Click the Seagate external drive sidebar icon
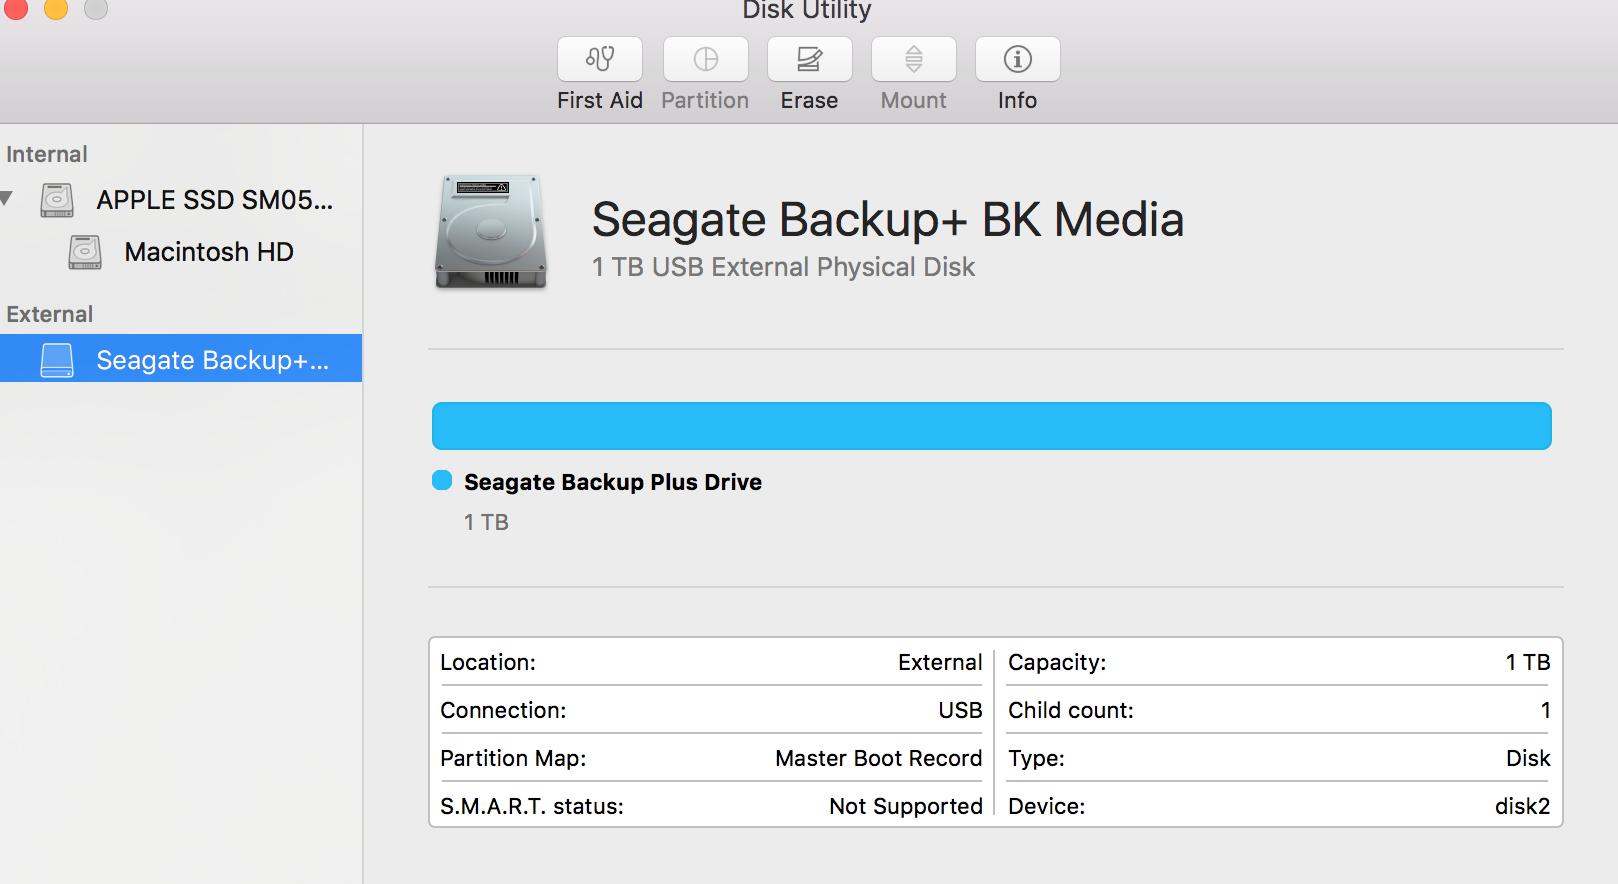This screenshot has width=1618, height=884. point(57,360)
